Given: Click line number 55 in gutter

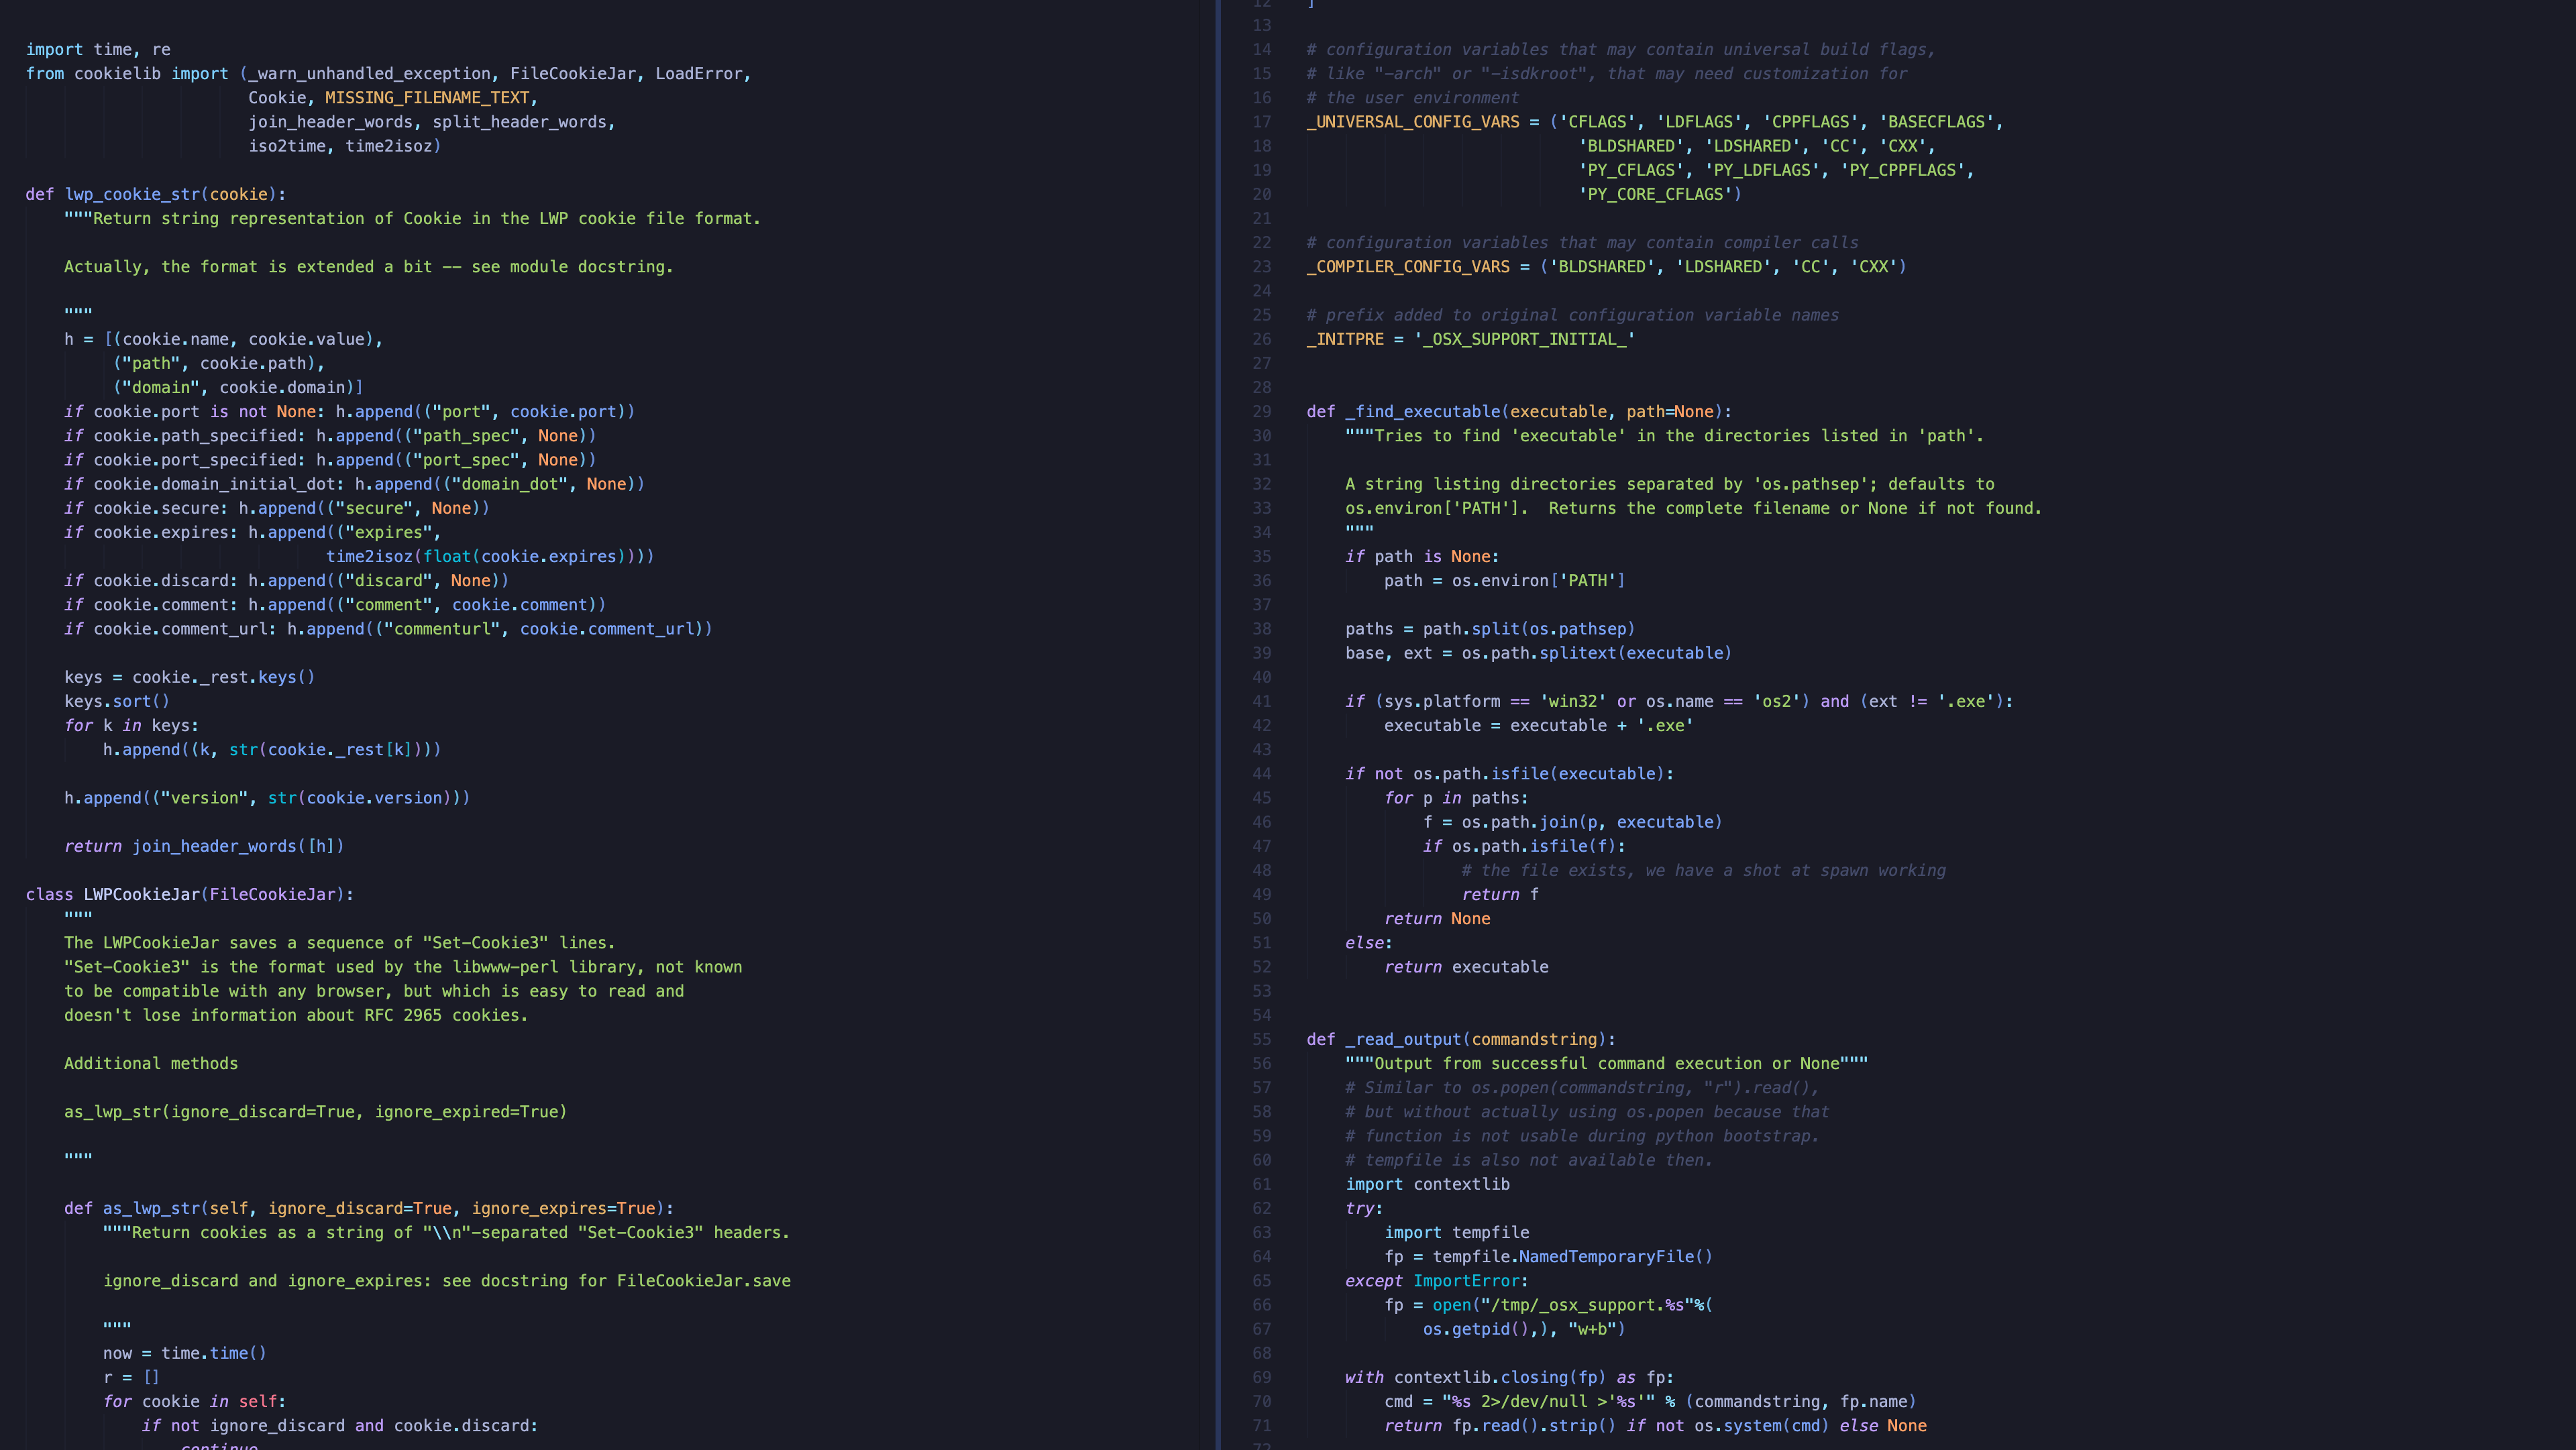Looking at the screenshot, I should tap(1261, 1039).
